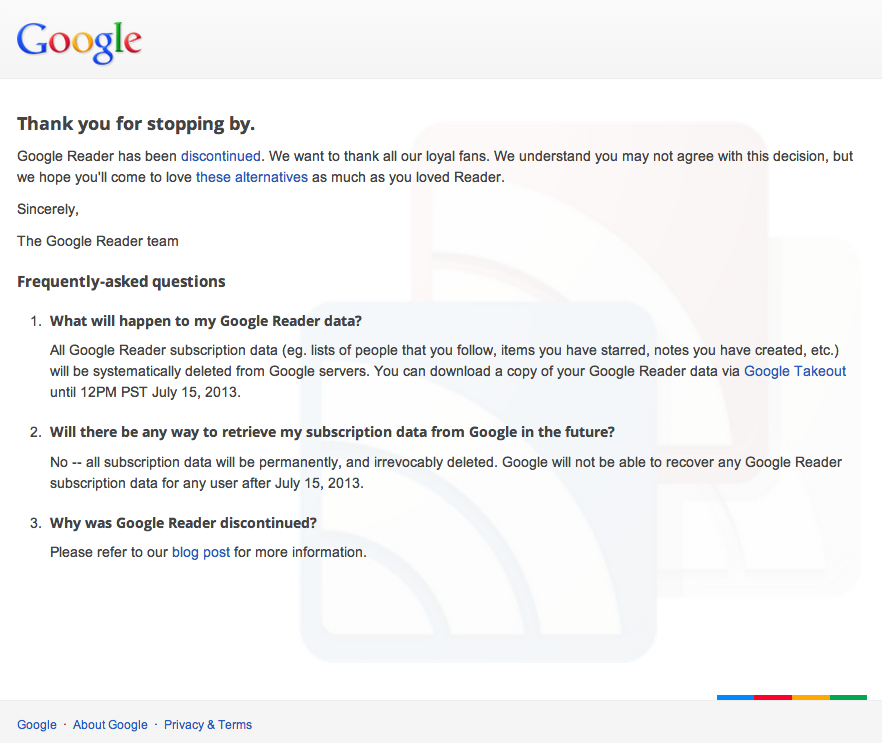Open the Google Takeout link
Screen dimensions: 882x743
795,371
